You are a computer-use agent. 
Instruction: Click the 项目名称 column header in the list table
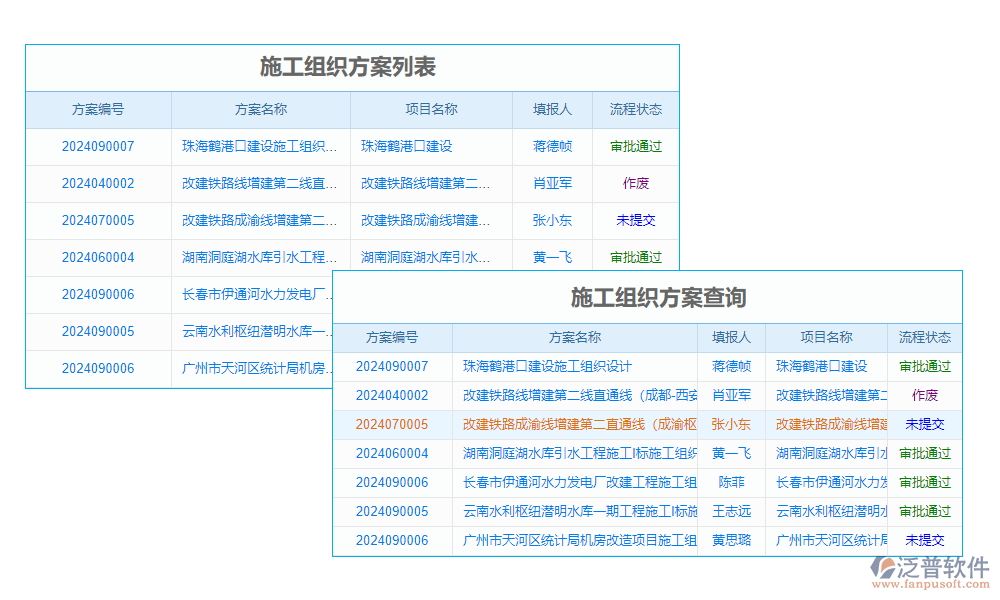430,110
